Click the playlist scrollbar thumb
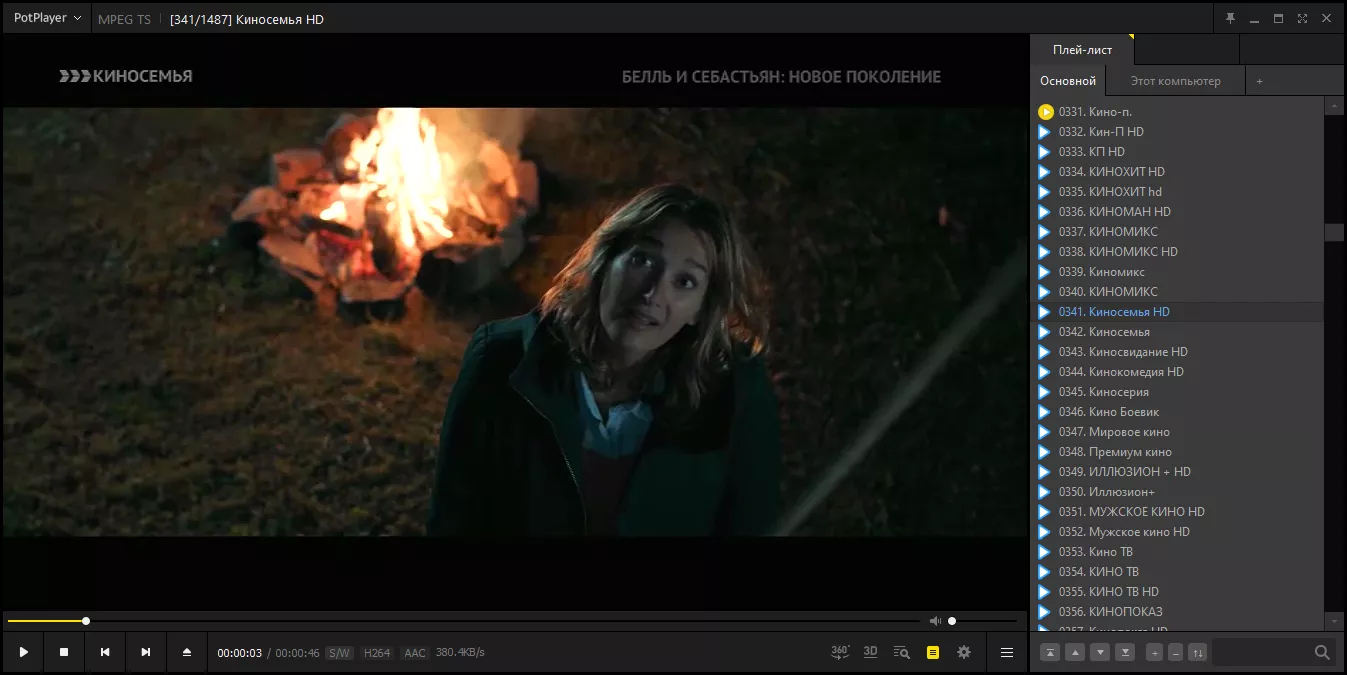 coord(1334,231)
